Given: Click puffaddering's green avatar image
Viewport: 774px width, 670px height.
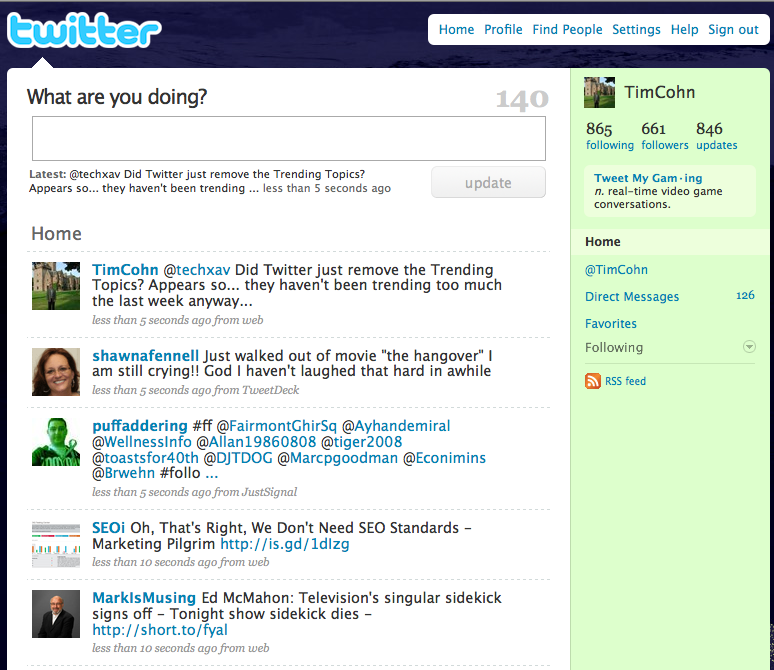Looking at the screenshot, I should click(56, 442).
